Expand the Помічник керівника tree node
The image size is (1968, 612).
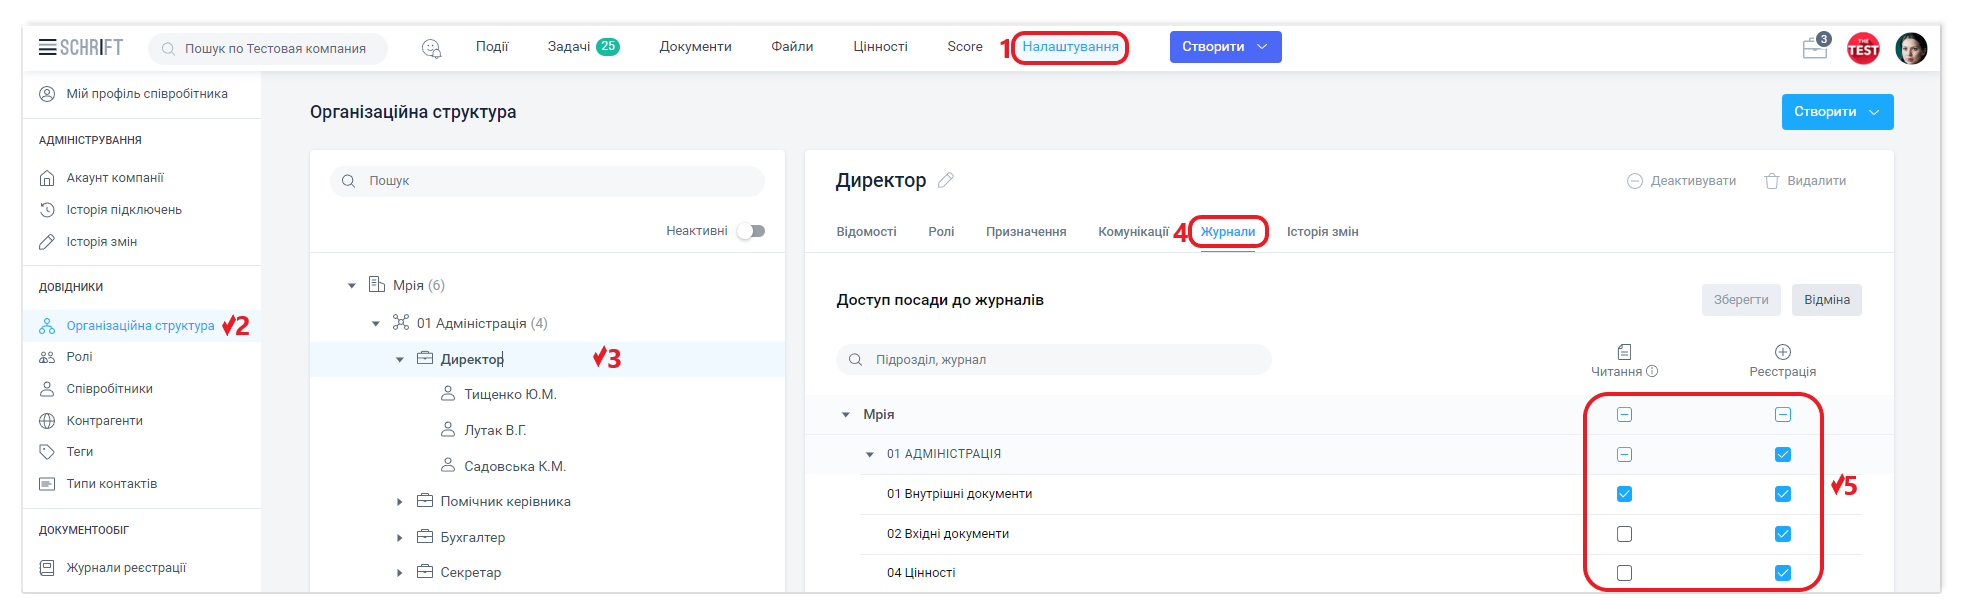[399, 502]
